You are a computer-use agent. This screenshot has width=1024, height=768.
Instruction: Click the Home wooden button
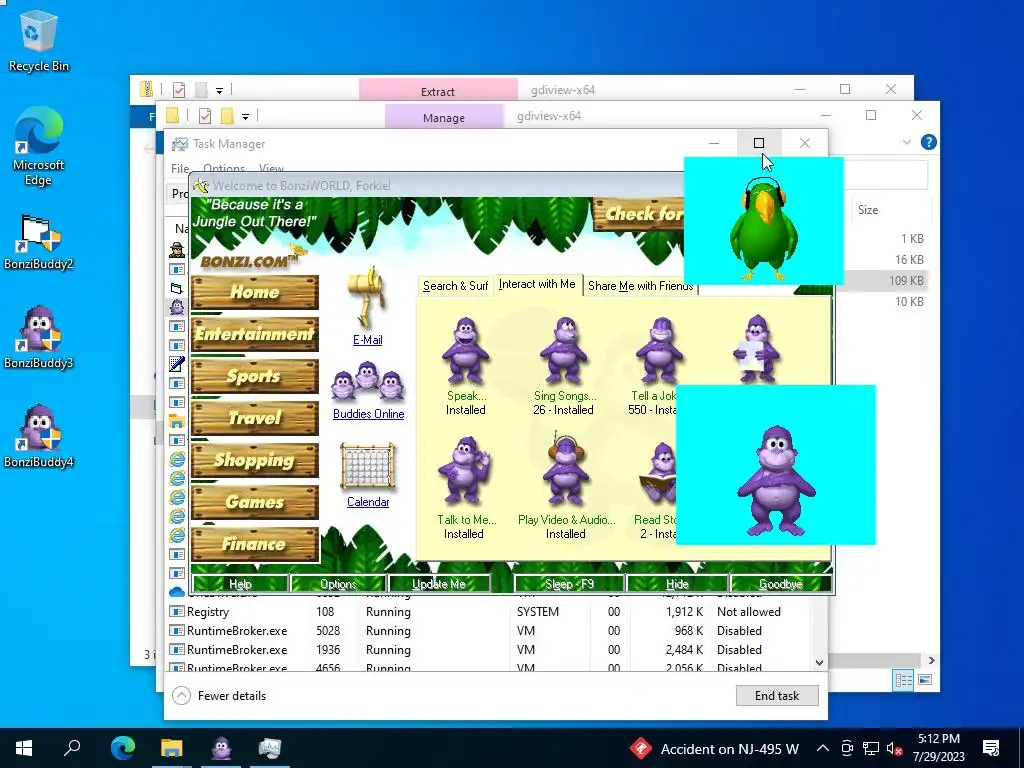tap(255, 292)
